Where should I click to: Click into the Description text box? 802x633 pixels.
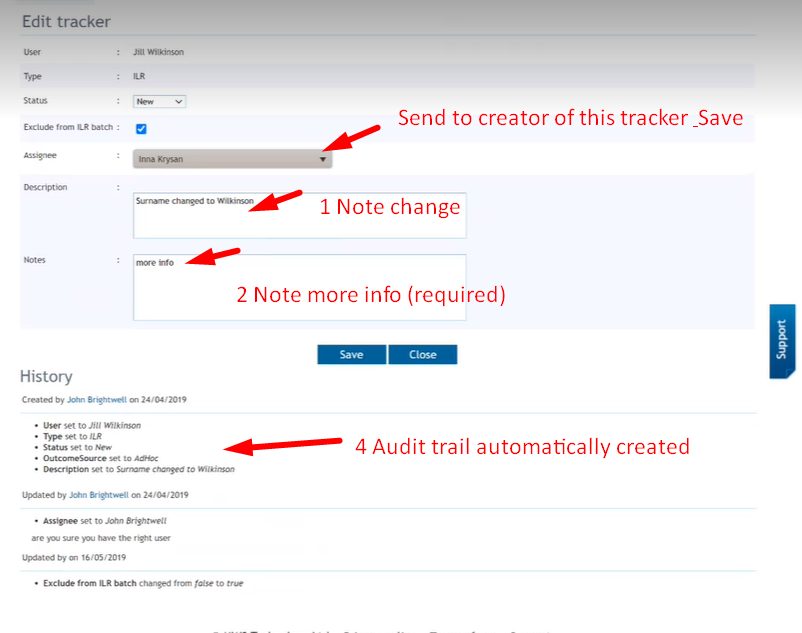(x=299, y=215)
